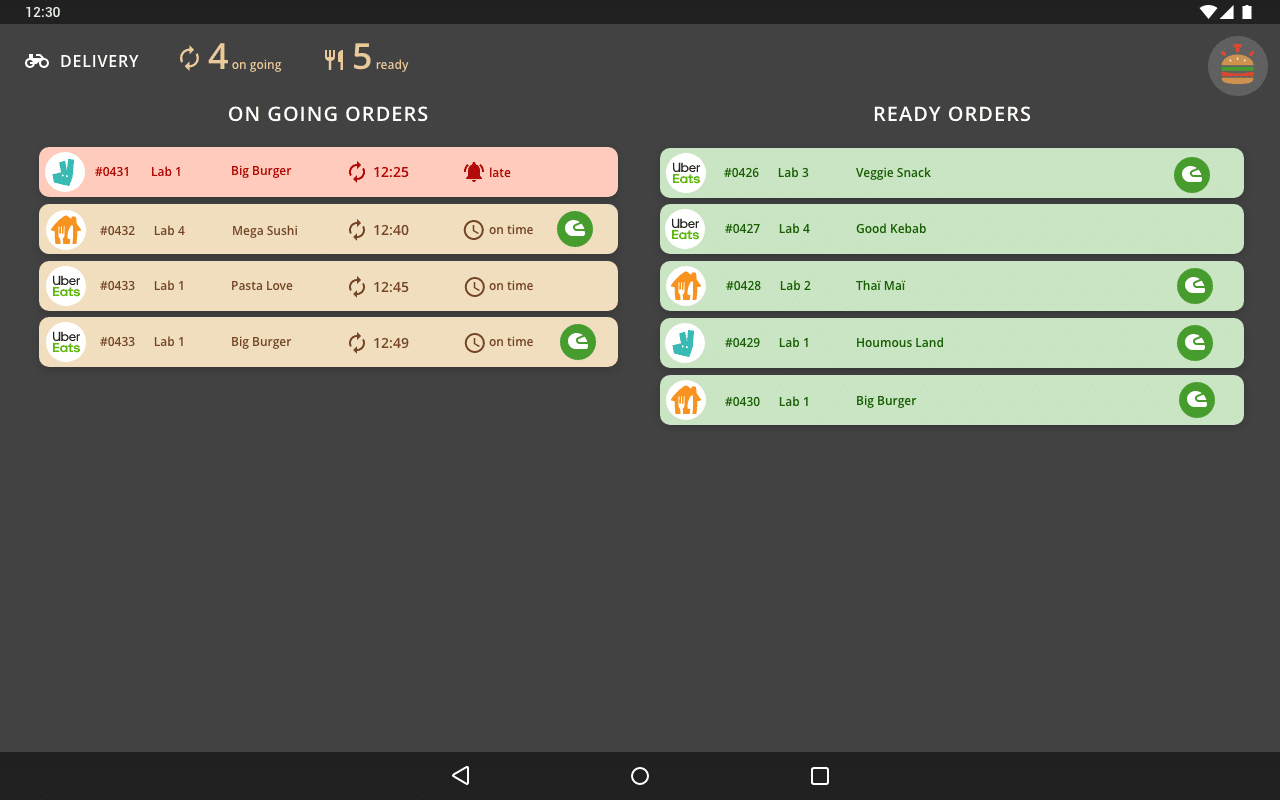
Task: Tap the Android back navigation button
Action: [x=460, y=775]
